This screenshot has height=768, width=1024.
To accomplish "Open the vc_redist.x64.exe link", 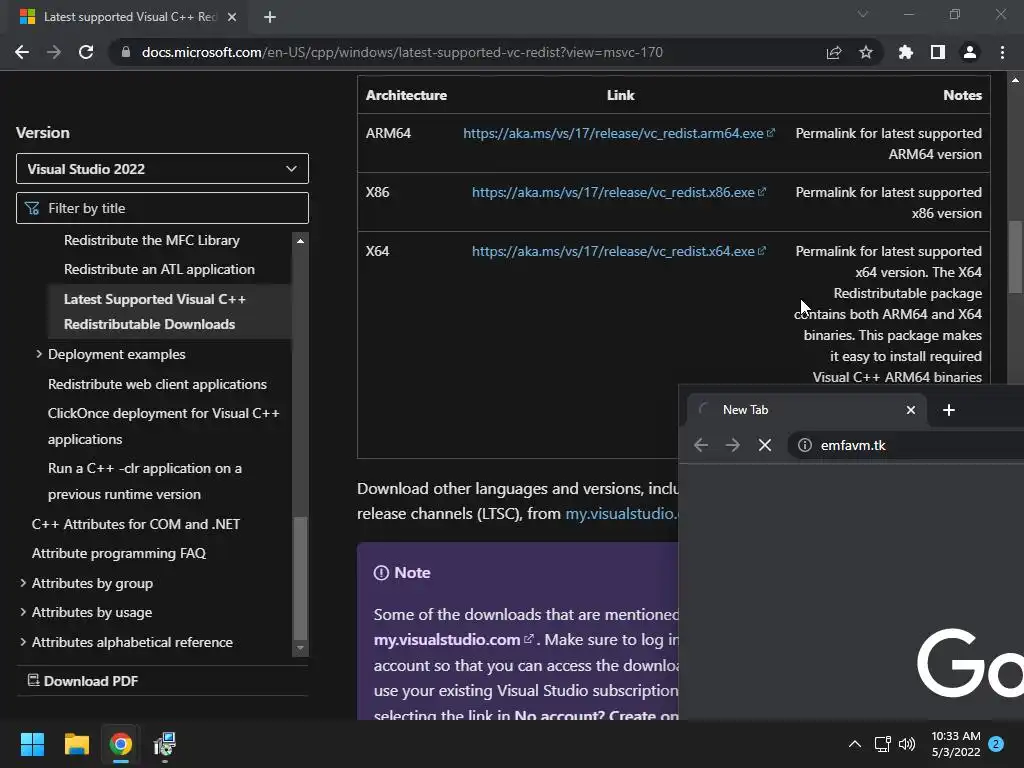I will [x=618, y=251].
